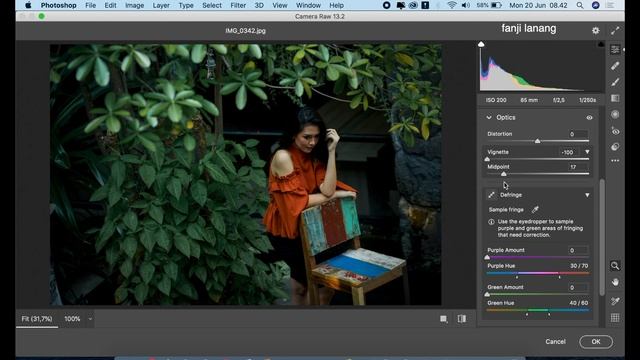Click the Distortion value field
Image resolution: width=640 pixels, height=360 pixels.
(x=578, y=134)
